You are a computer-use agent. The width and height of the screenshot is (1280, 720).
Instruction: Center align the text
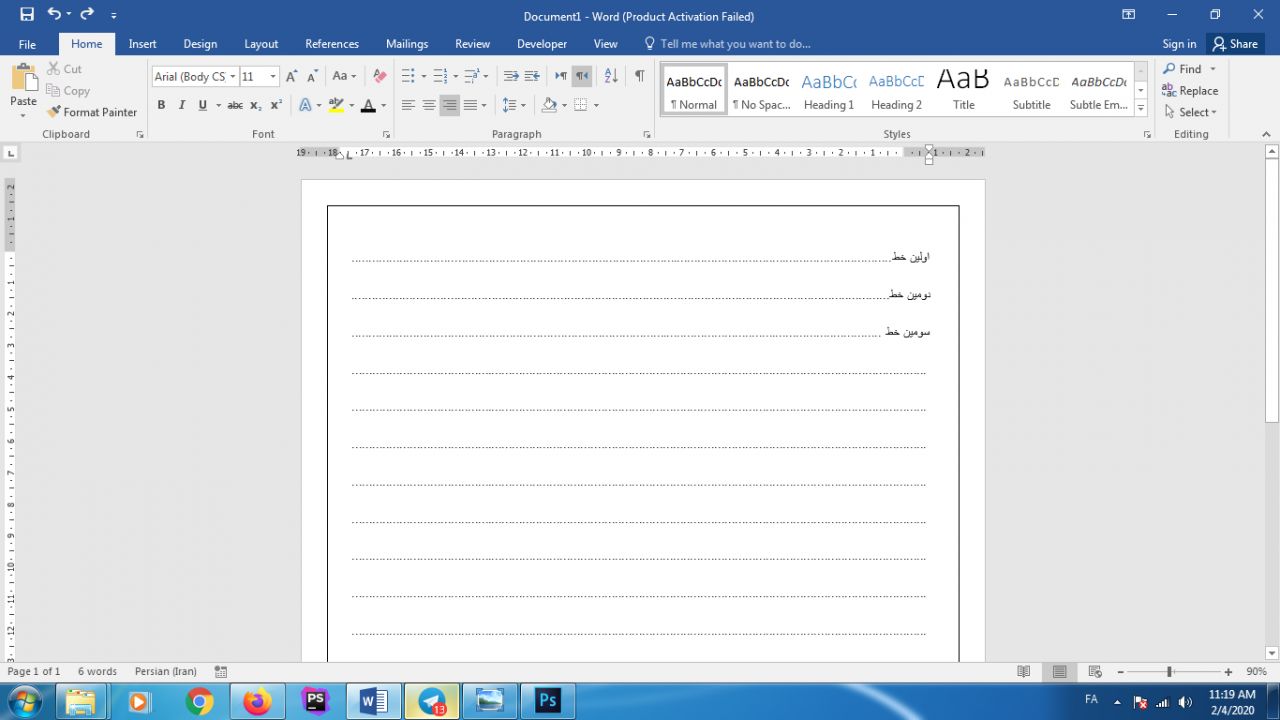(x=429, y=105)
